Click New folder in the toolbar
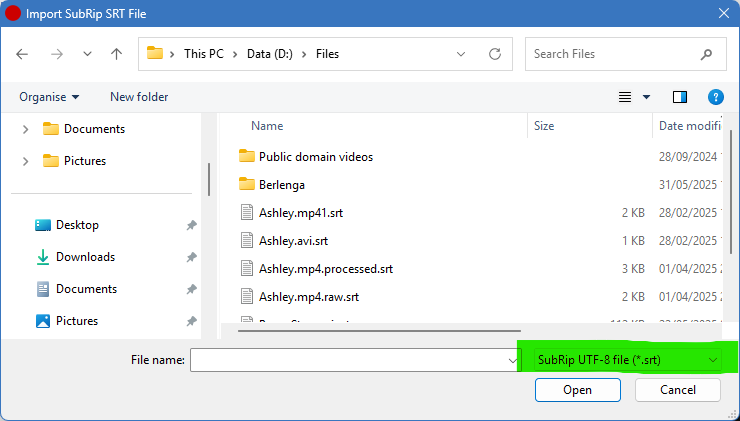 [x=139, y=97]
